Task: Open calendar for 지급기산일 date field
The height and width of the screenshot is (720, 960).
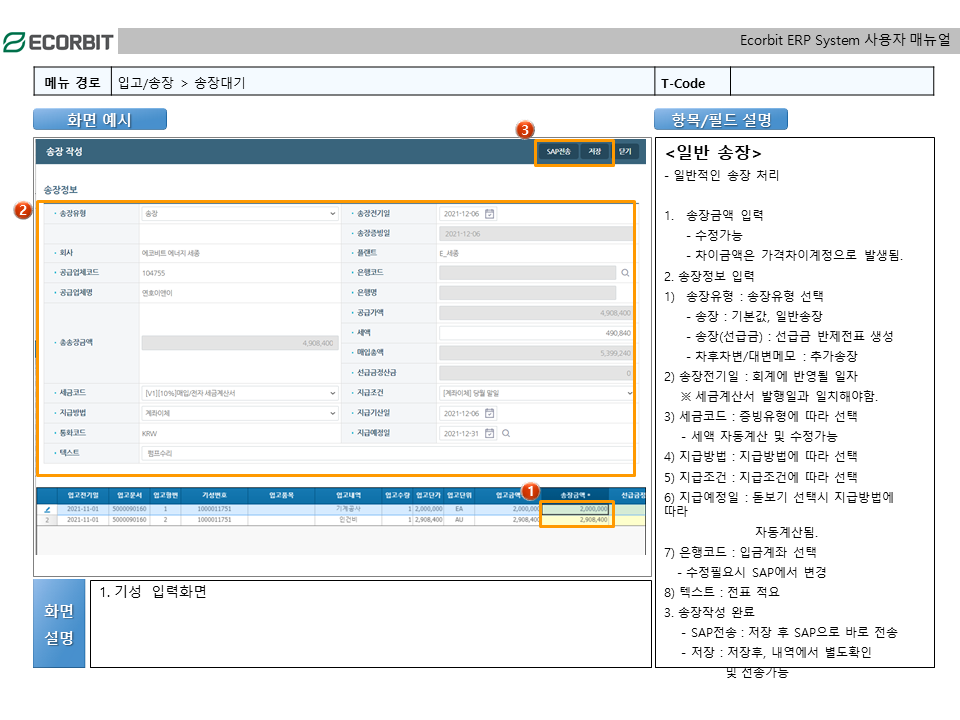Action: tap(490, 413)
